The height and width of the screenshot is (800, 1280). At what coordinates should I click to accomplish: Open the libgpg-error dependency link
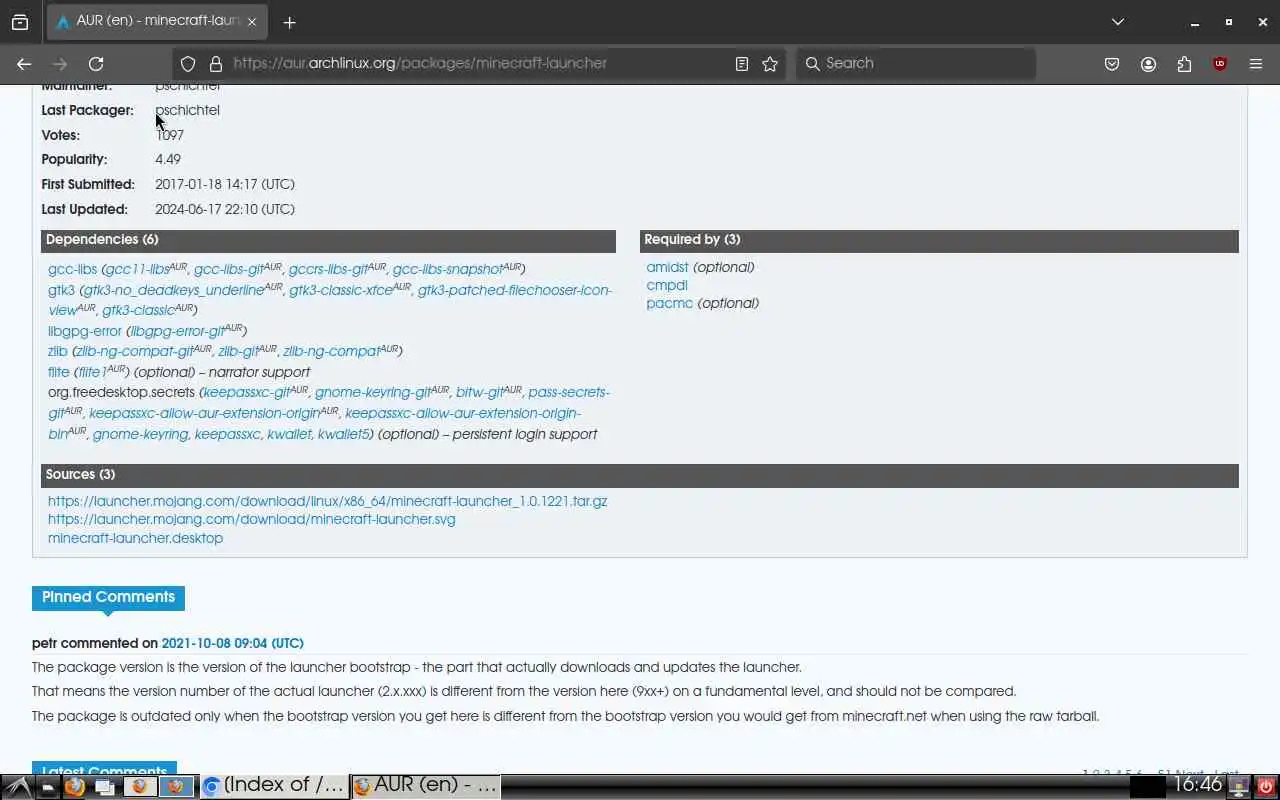(84, 331)
